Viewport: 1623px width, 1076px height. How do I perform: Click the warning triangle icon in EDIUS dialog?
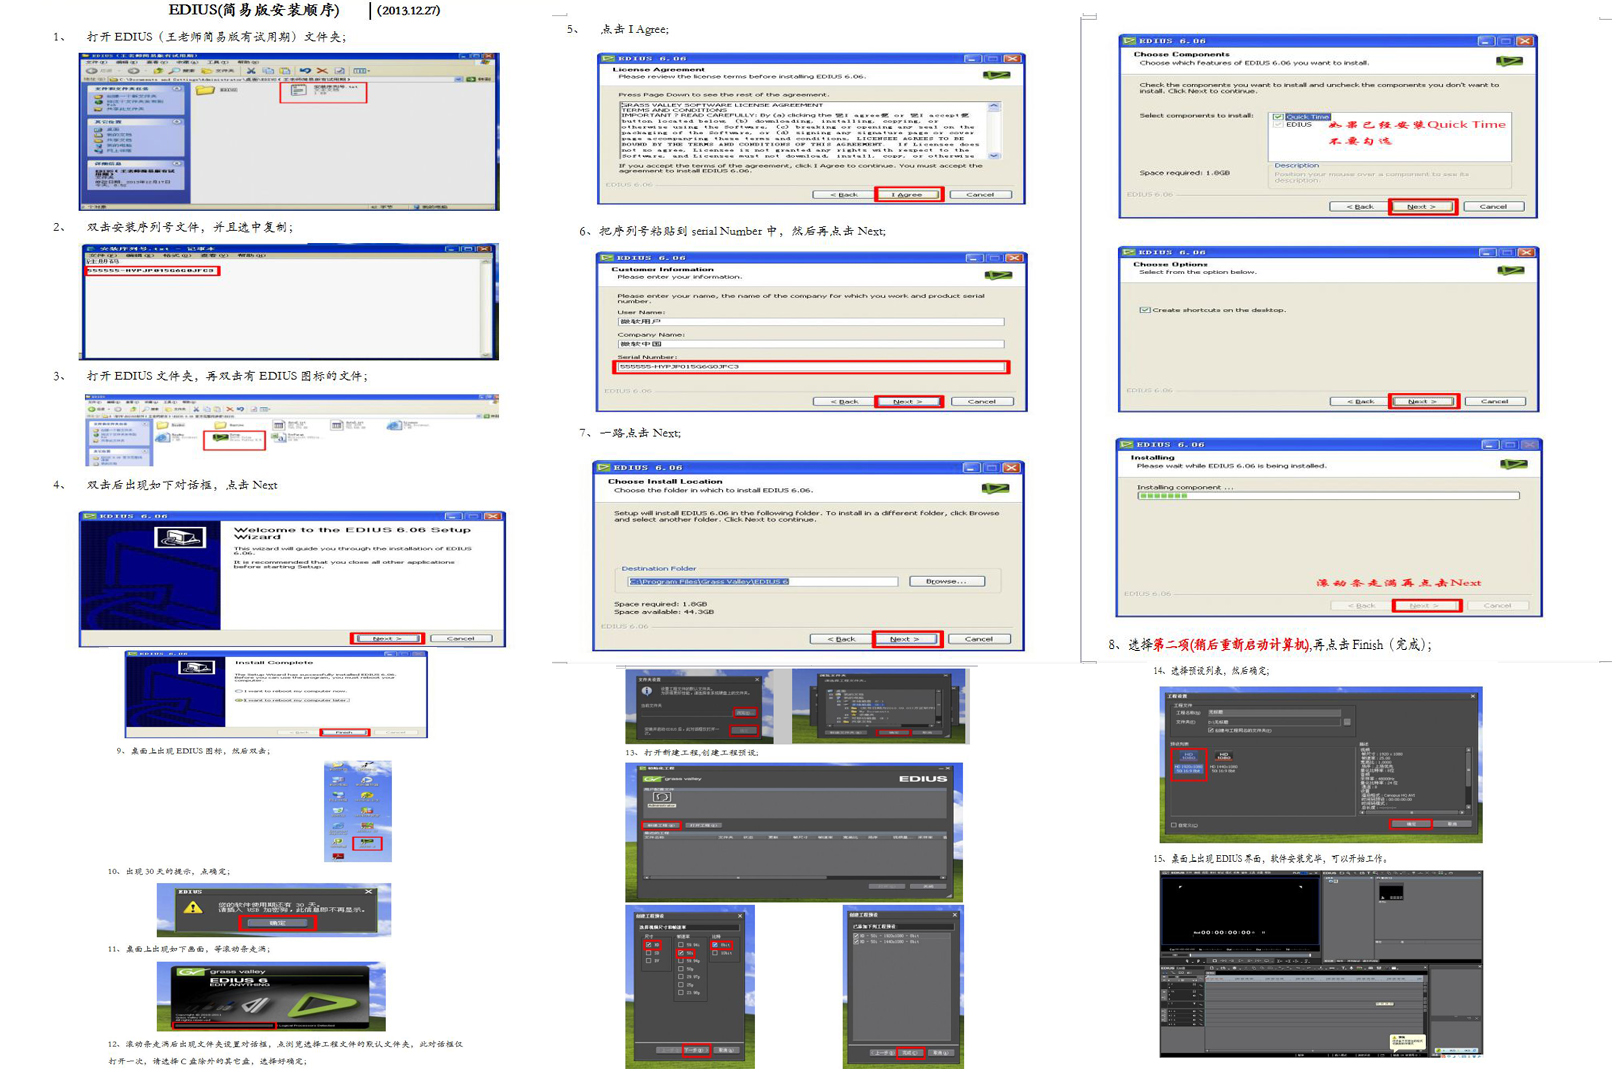[193, 907]
